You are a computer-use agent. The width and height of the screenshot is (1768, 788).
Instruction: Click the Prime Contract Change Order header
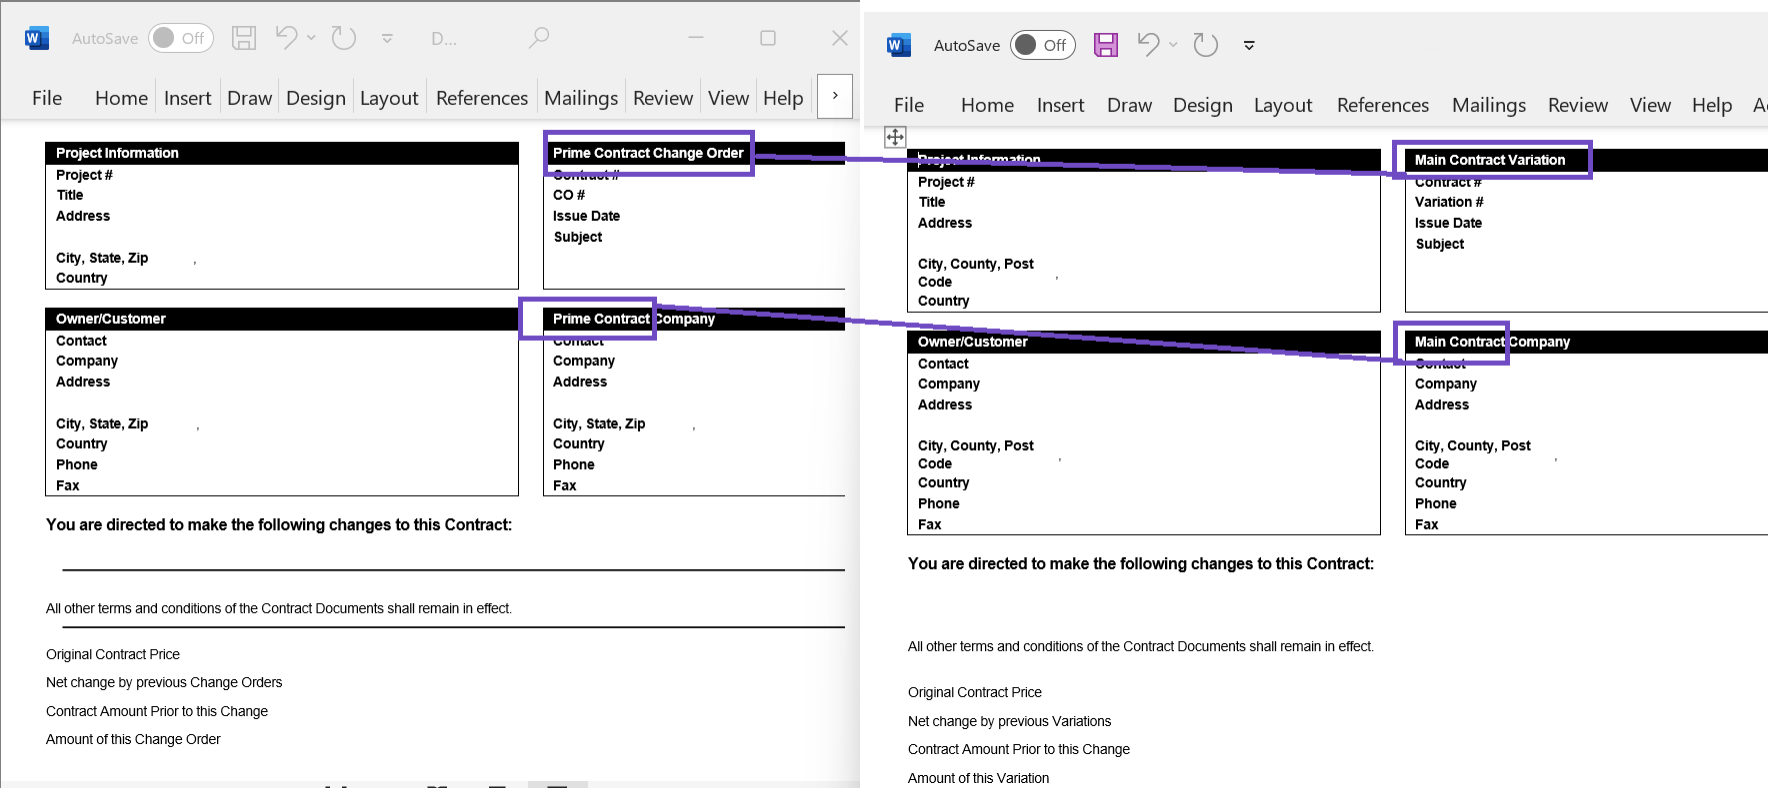pos(648,153)
